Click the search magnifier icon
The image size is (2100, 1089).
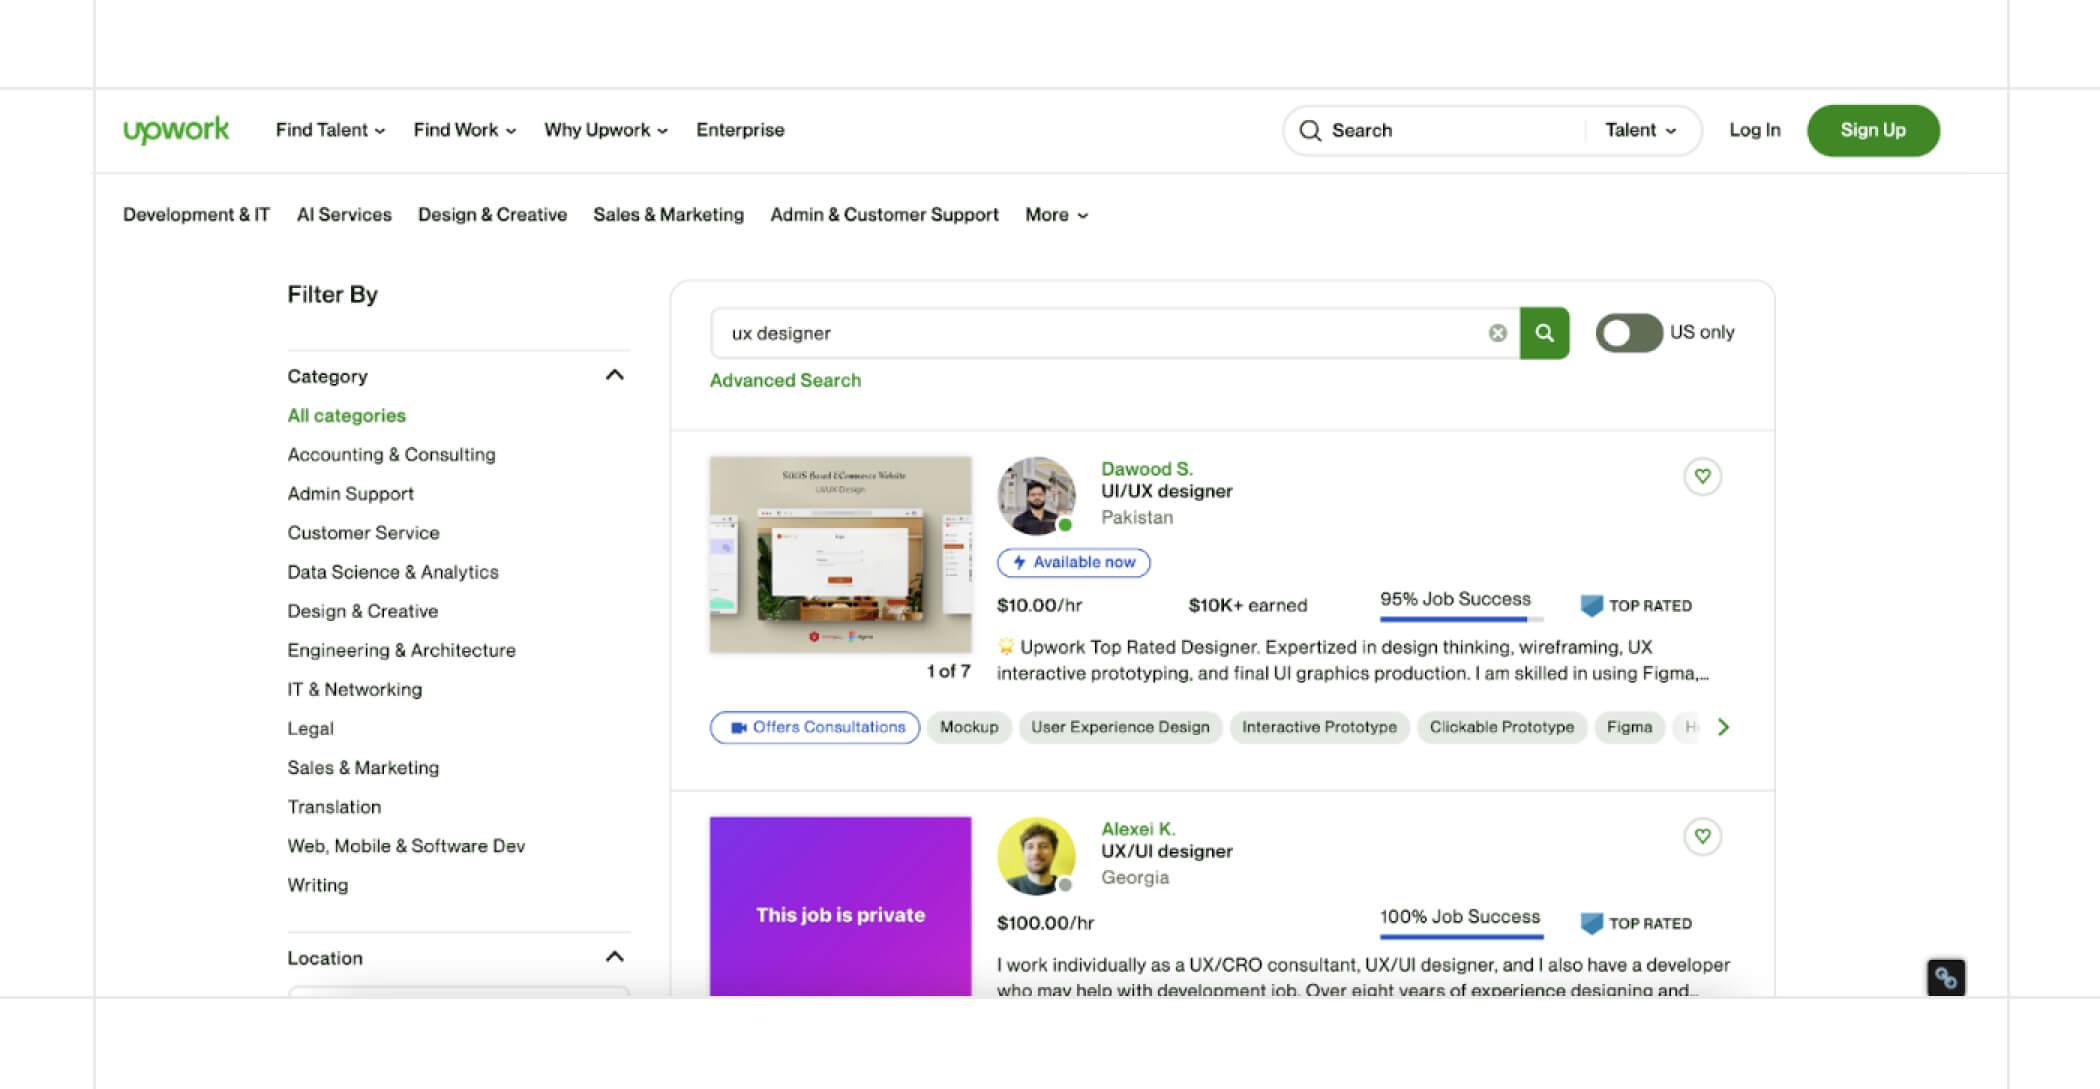(x=1544, y=332)
